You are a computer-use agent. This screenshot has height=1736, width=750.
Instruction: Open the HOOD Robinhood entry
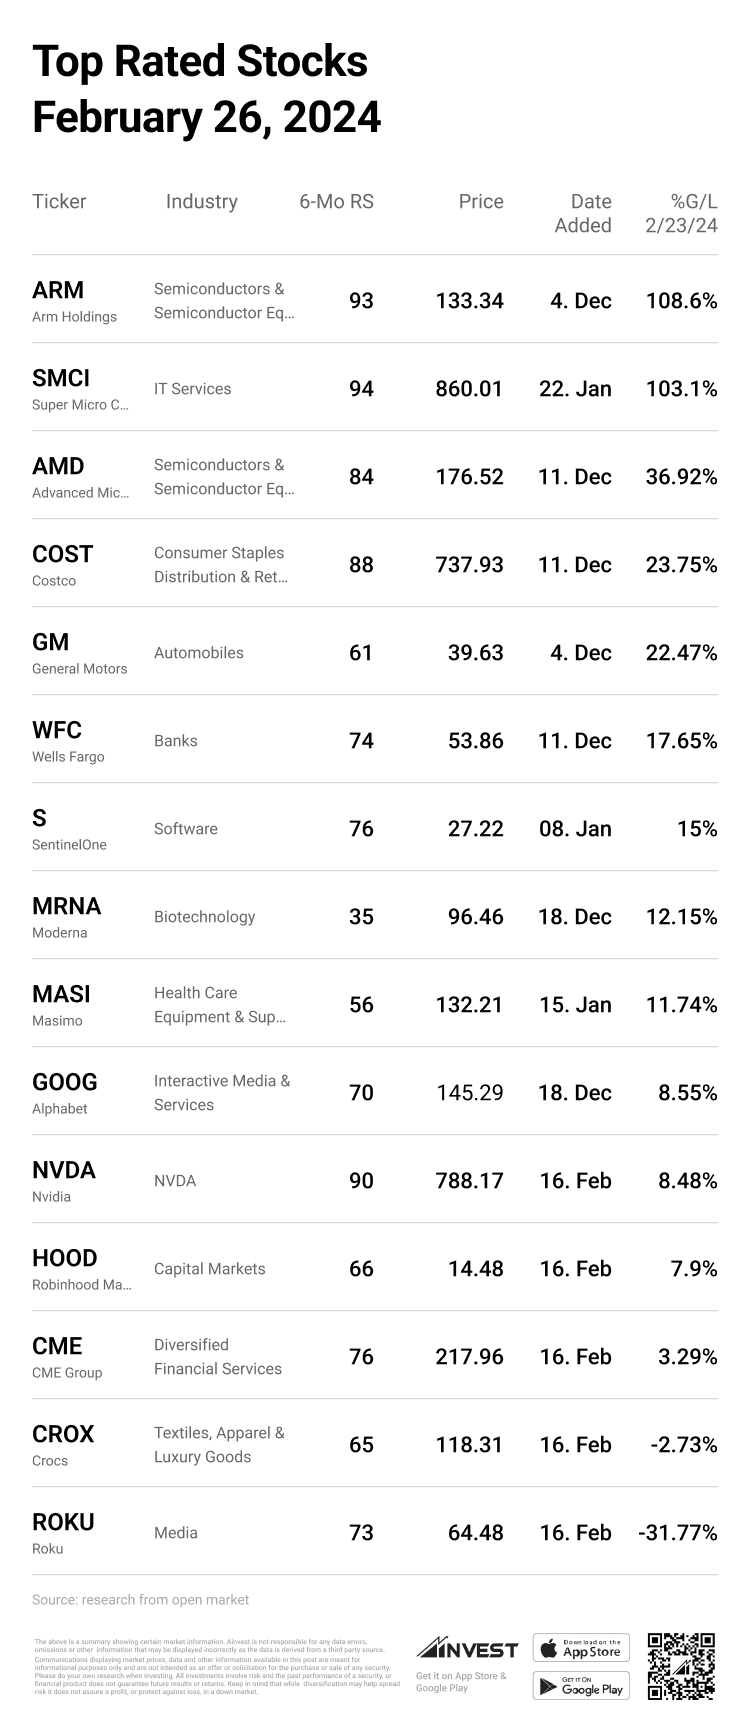(x=65, y=1259)
